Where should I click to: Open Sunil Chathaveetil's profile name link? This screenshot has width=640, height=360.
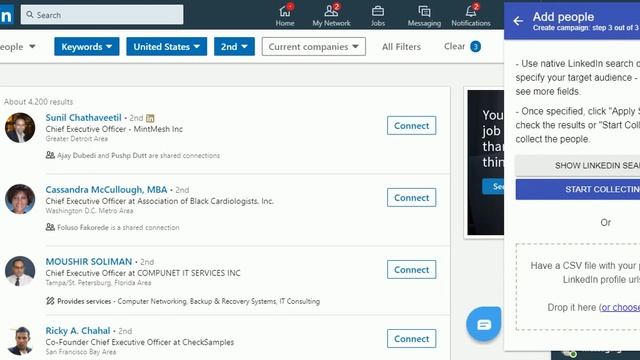pyautogui.click(x=83, y=118)
